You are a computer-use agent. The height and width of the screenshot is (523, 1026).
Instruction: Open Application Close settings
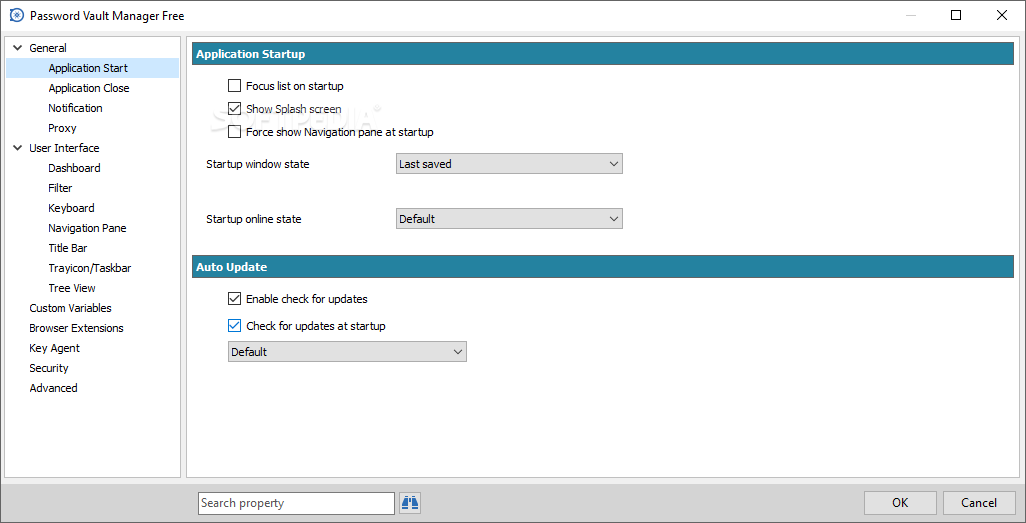pos(89,88)
